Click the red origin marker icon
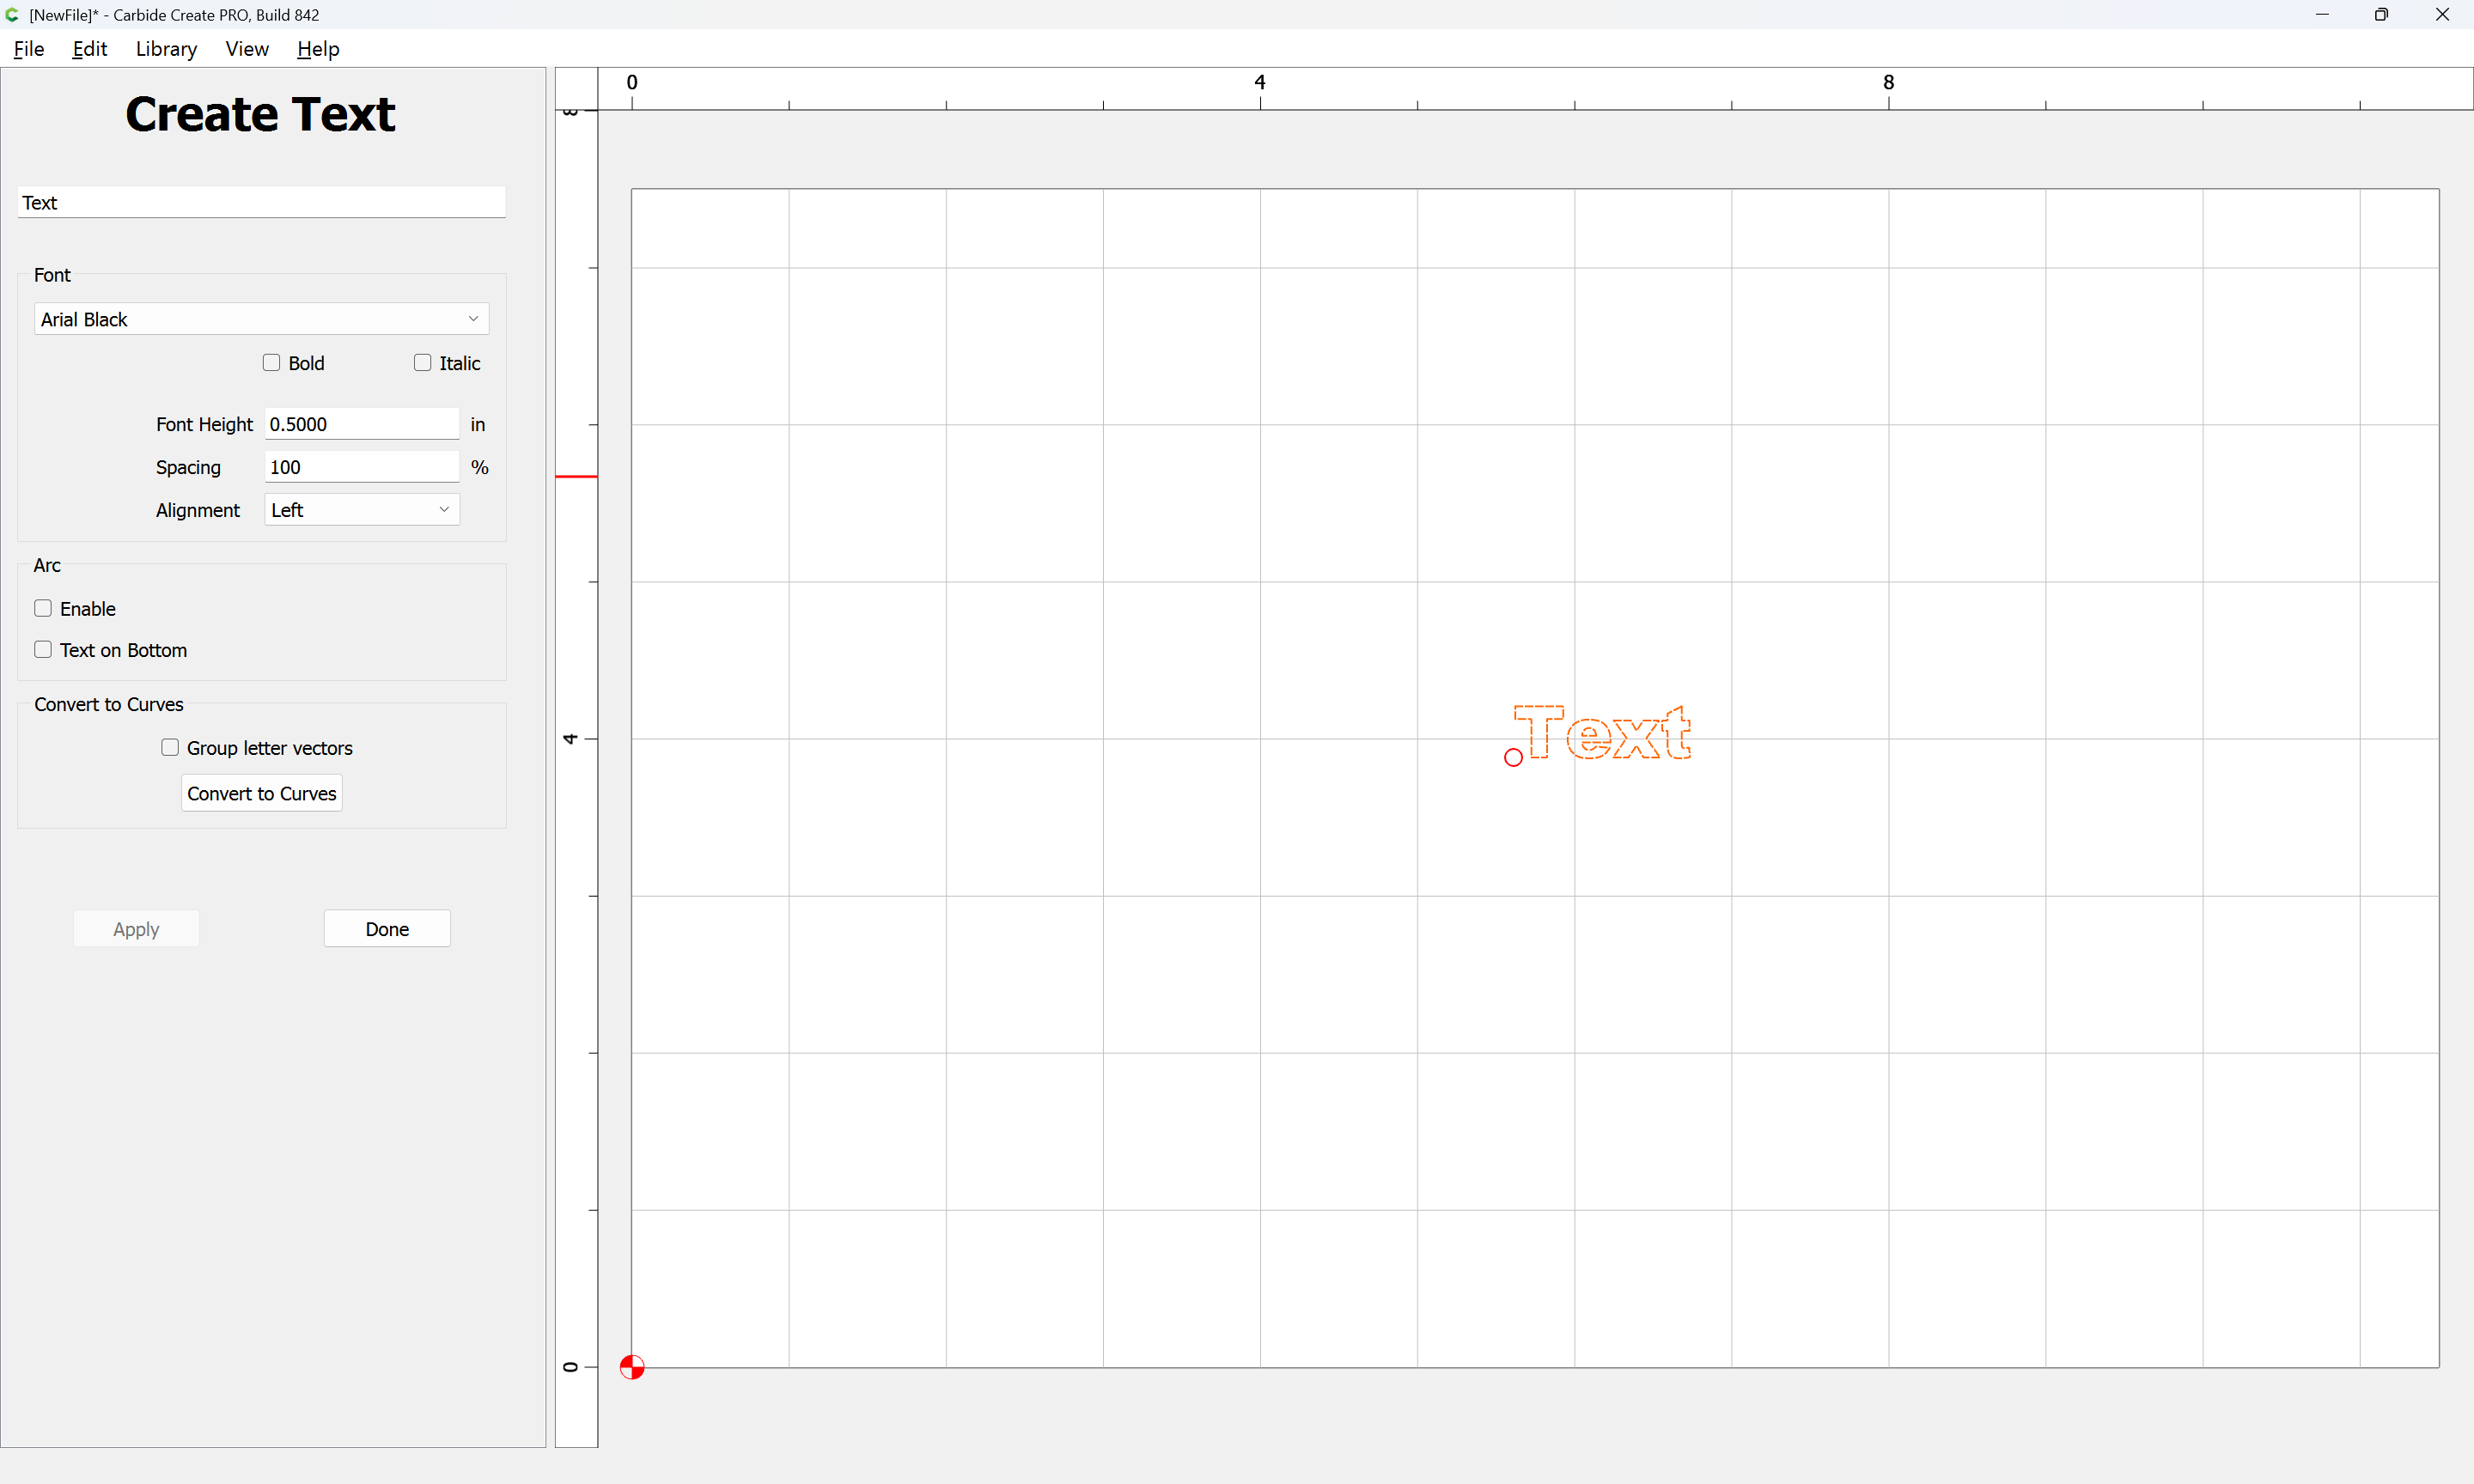Viewport: 2474px width, 1484px height. tap(632, 1366)
